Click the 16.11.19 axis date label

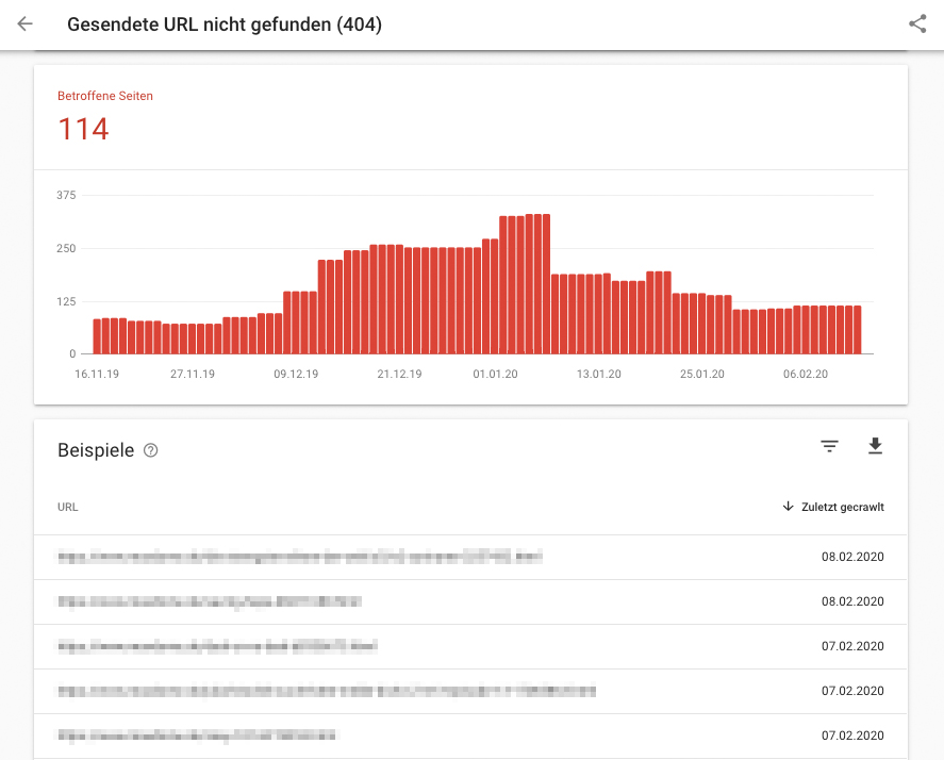[x=97, y=374]
